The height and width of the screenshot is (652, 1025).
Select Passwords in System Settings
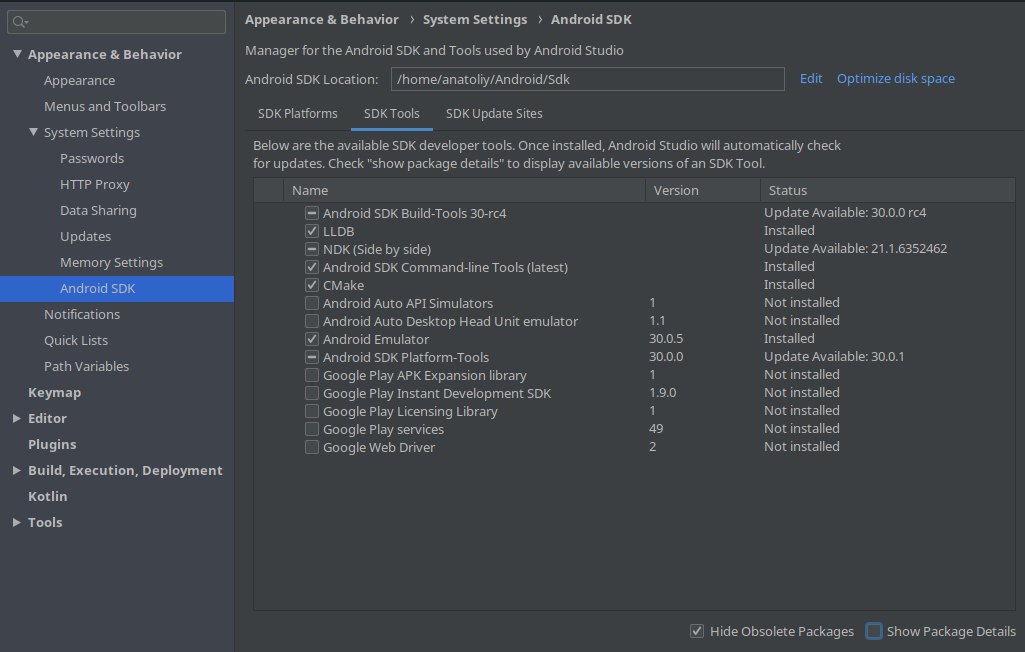[92, 158]
